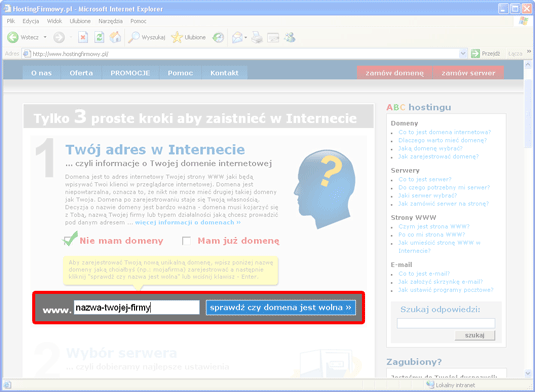Open Co to jest domena internetowa link
535x392 pixels.
click(445, 132)
